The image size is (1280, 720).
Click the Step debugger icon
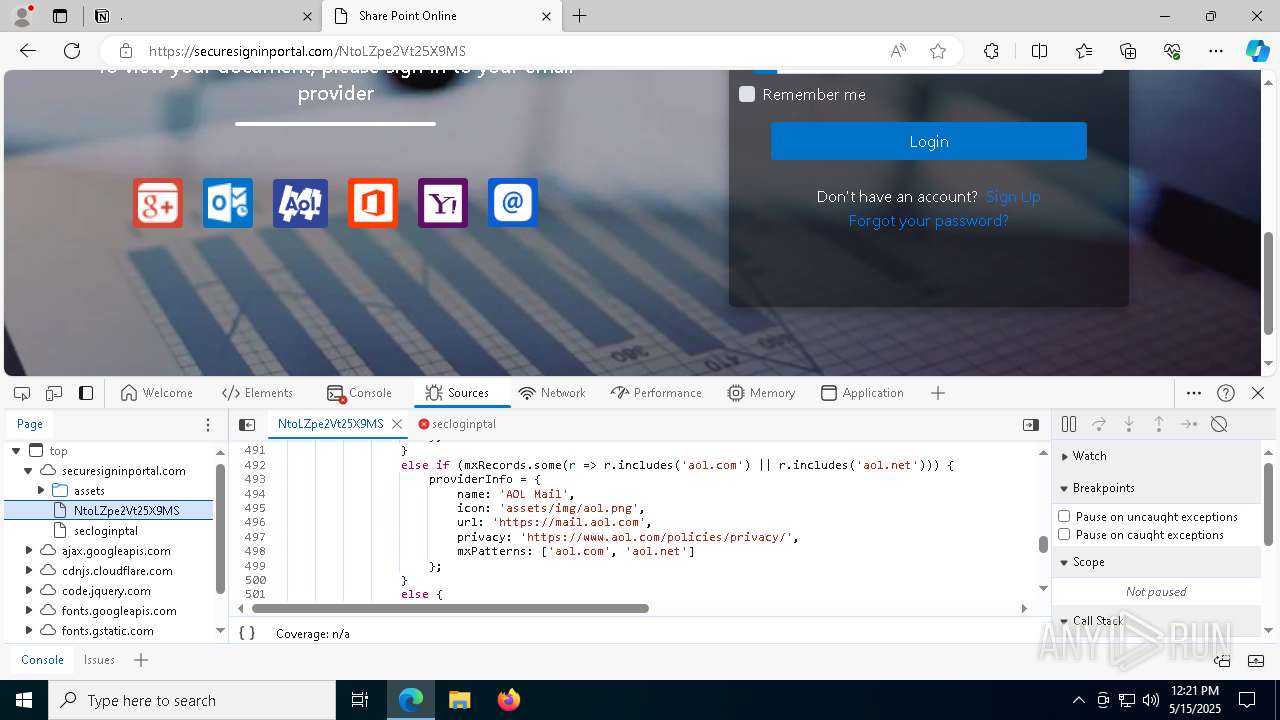pos(1189,424)
